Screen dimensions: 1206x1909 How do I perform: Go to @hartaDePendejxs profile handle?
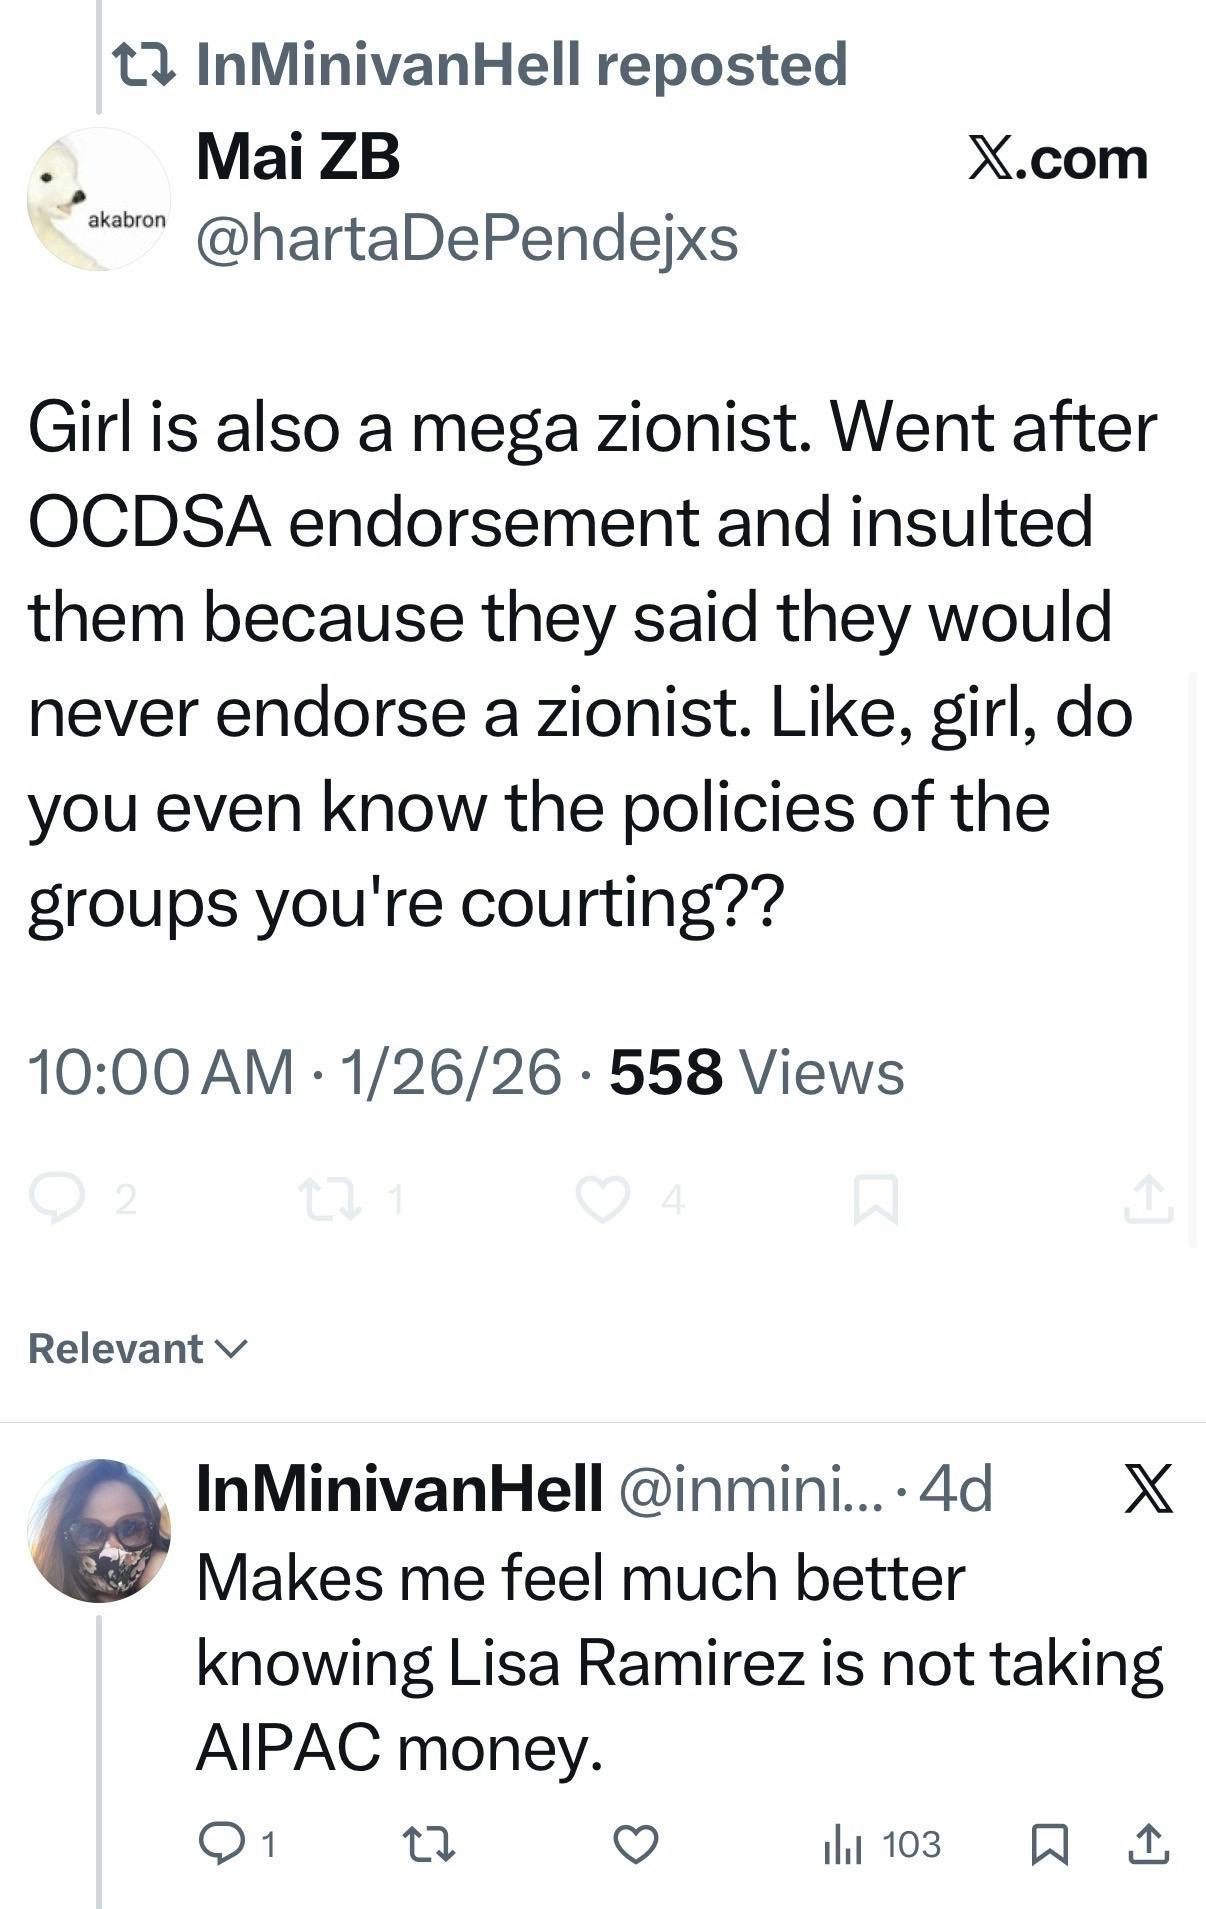coord(467,239)
